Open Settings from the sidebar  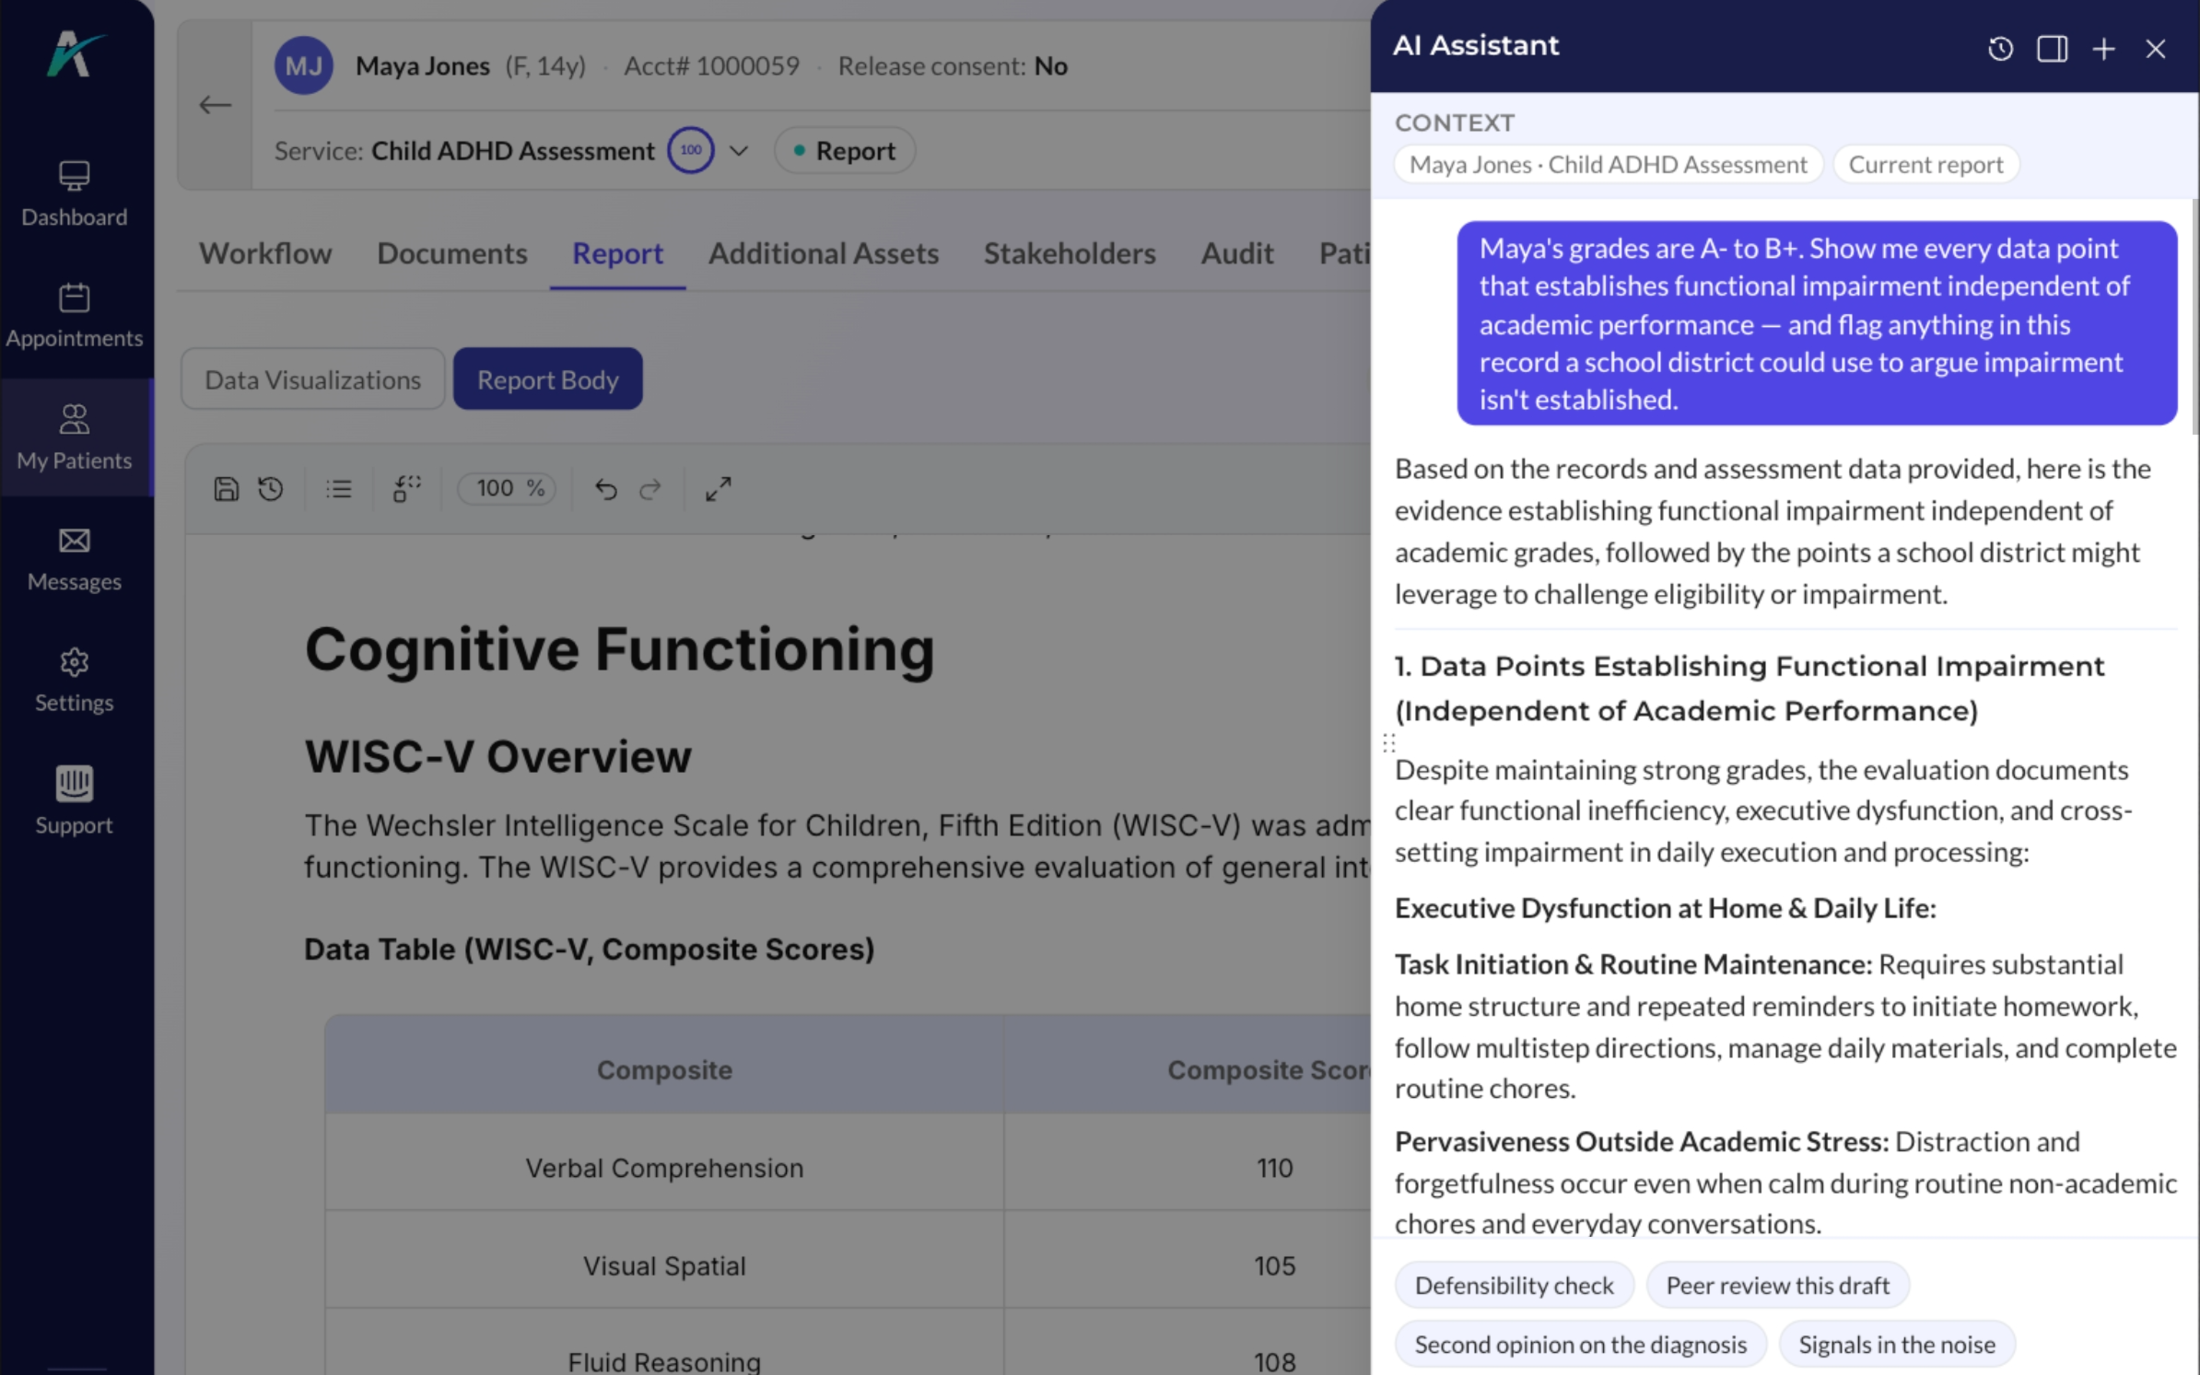[74, 680]
